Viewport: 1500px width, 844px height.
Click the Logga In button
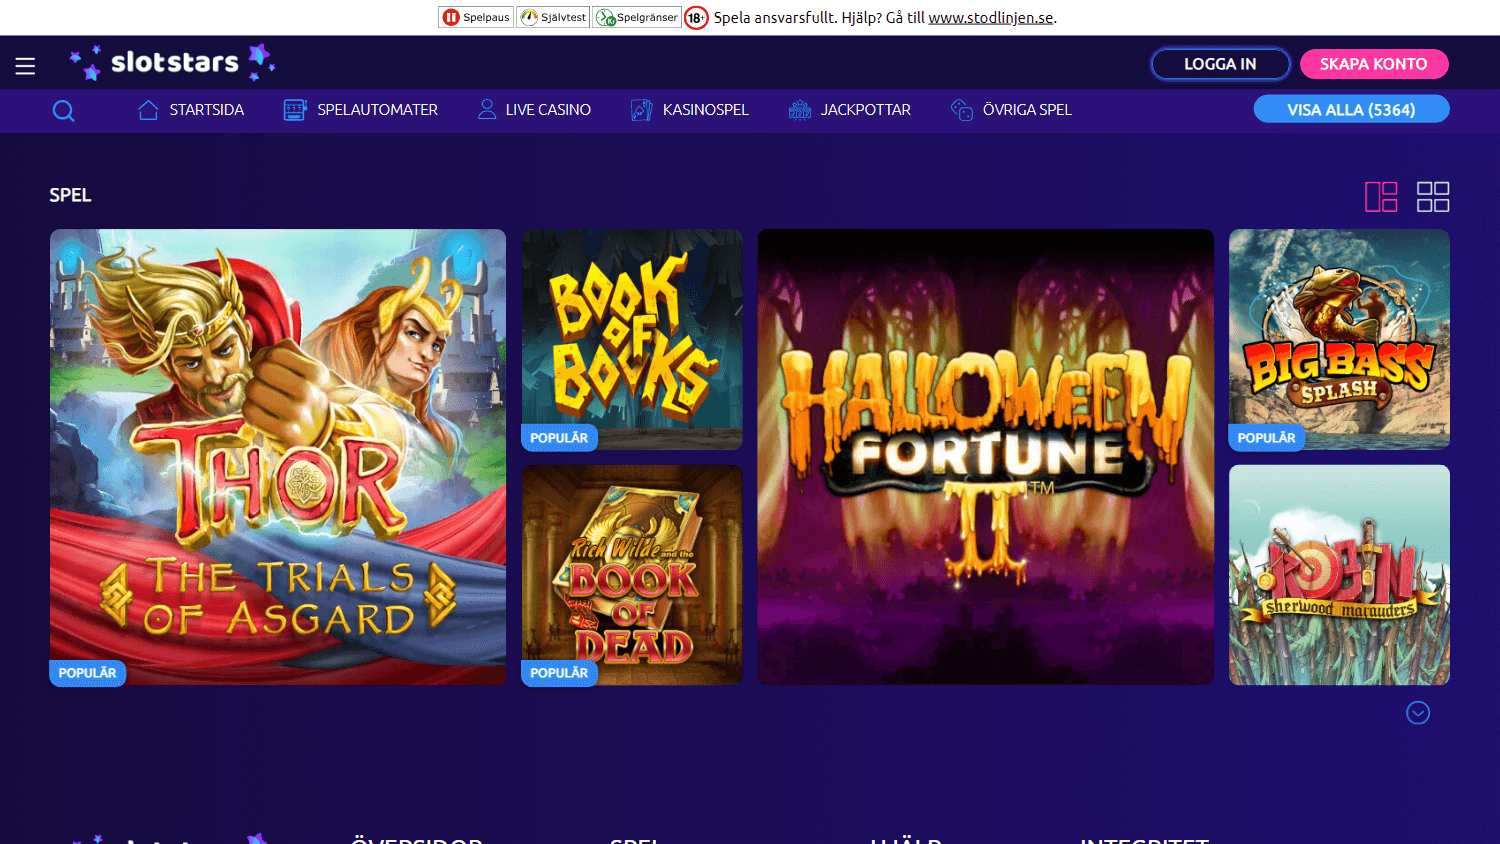(x=1220, y=64)
